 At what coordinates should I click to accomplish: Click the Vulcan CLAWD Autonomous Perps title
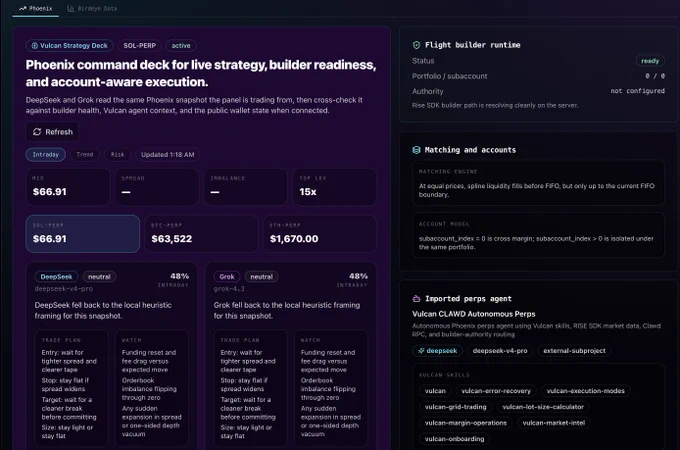tap(474, 314)
